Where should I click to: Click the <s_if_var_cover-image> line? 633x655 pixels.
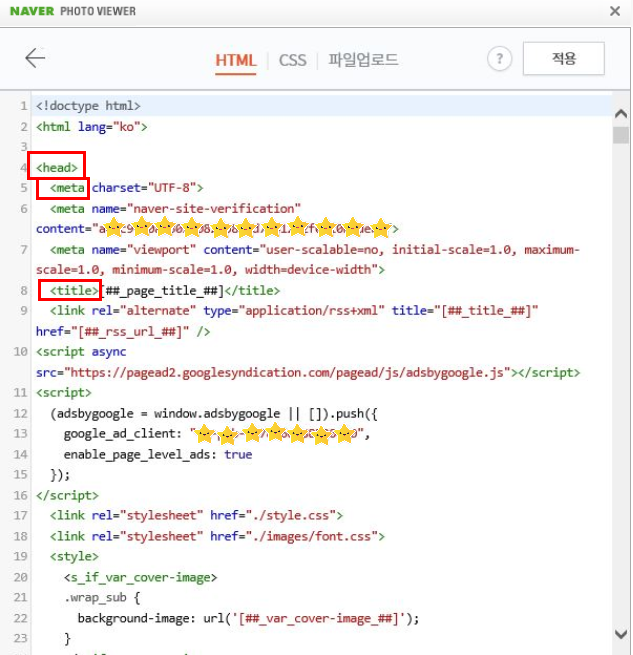pos(140,577)
